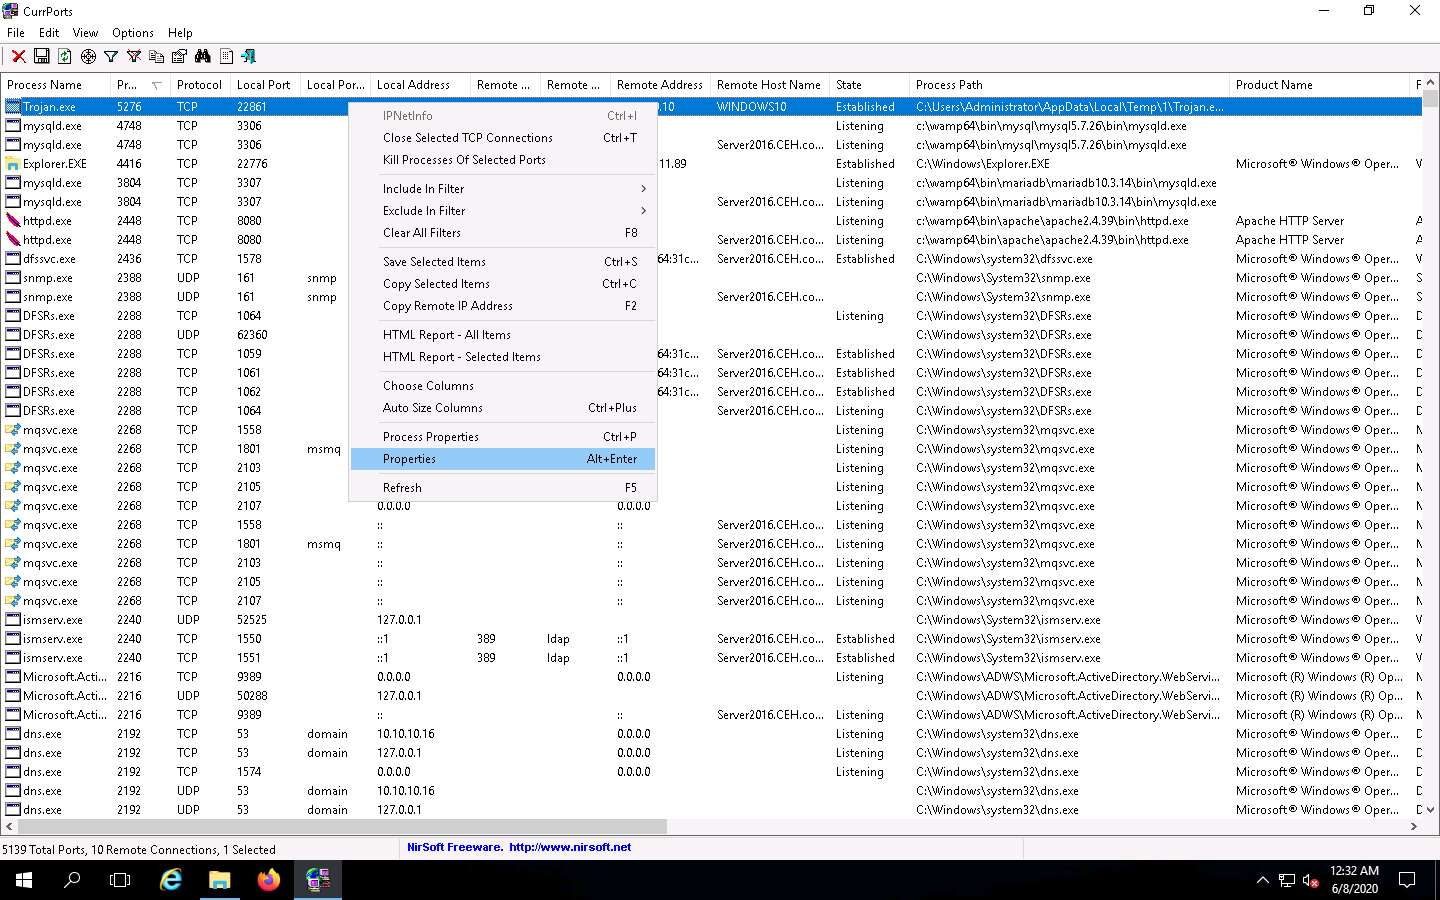The height and width of the screenshot is (900, 1440).
Task: Click the crossed-out funnel clear filters icon
Action: (134, 56)
